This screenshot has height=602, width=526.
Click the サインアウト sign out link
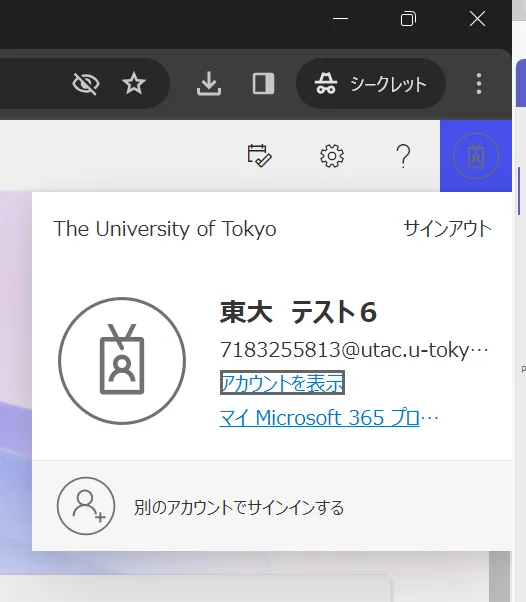click(448, 229)
